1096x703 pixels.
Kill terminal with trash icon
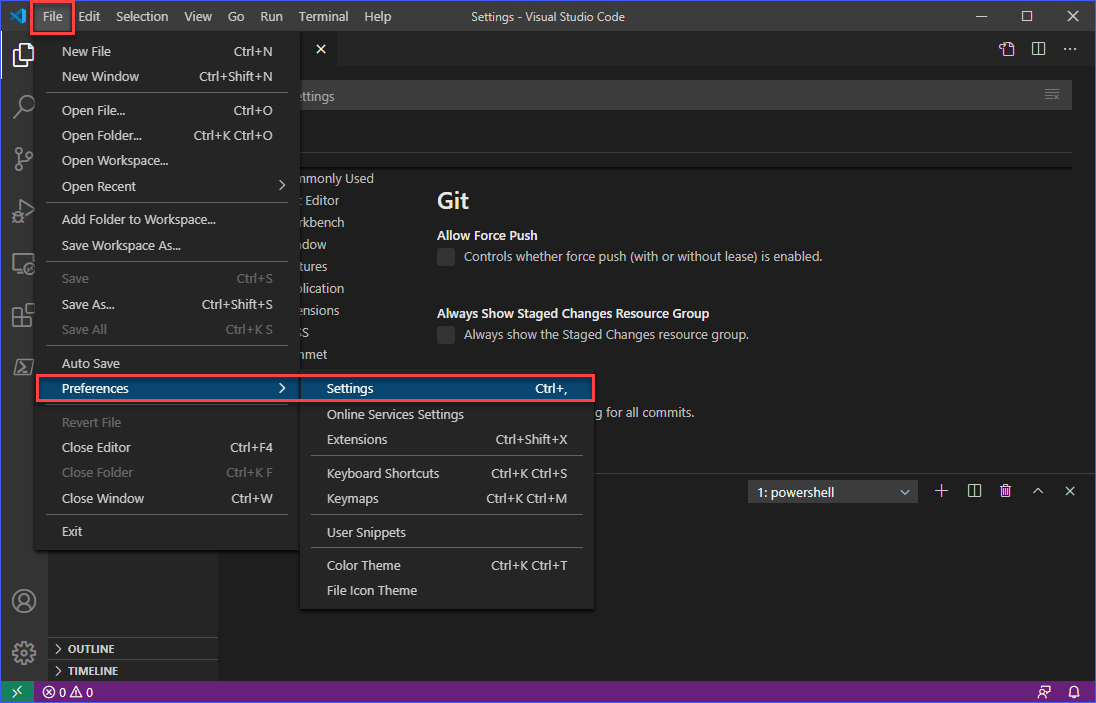click(1005, 491)
